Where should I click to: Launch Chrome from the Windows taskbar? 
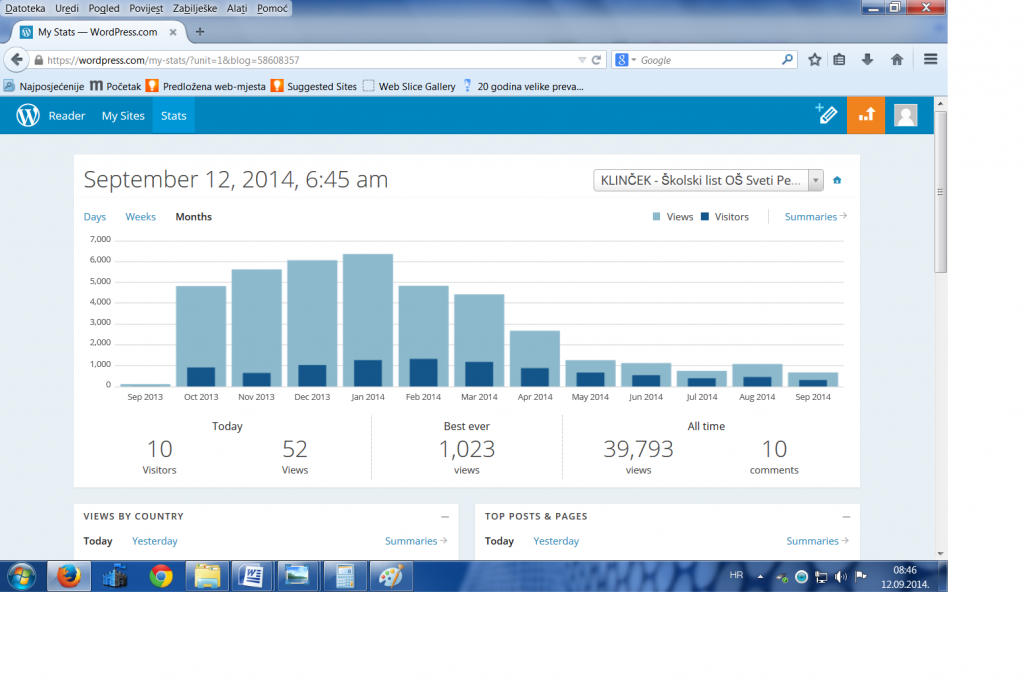[161, 576]
